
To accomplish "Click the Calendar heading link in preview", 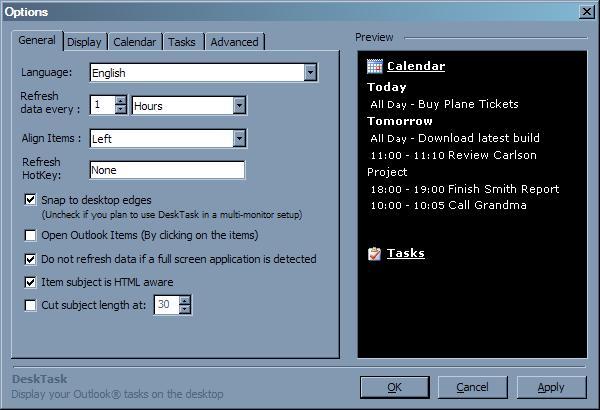I will [416, 66].
